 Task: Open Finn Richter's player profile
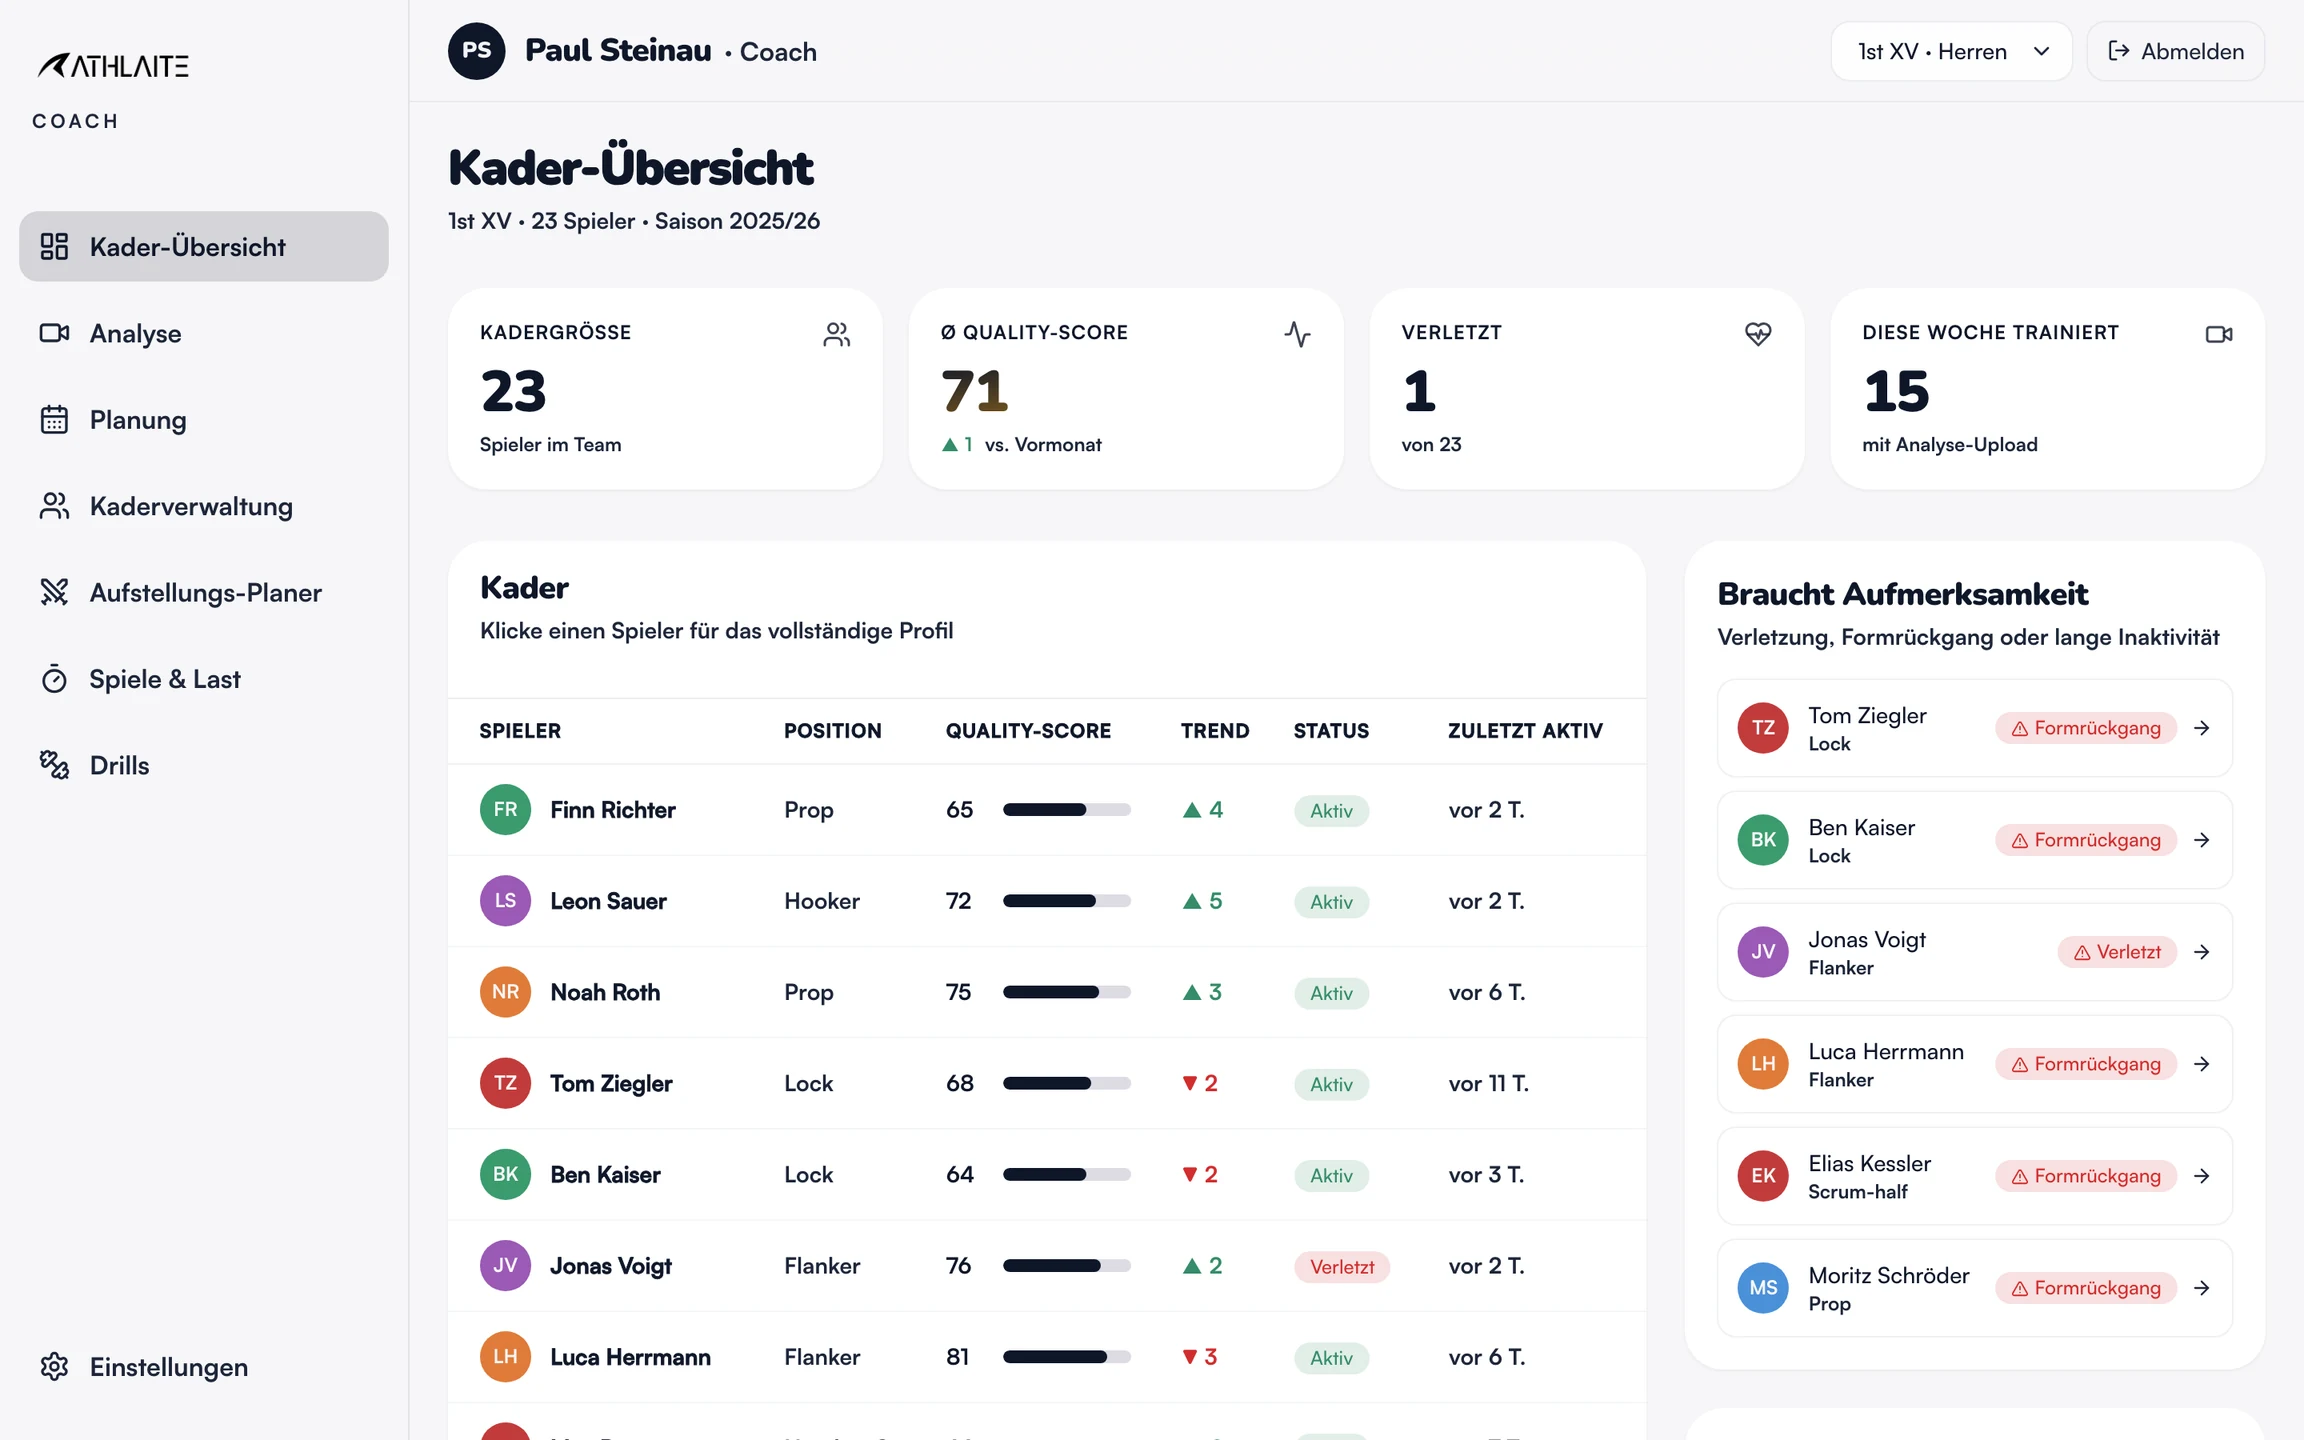tap(1047, 810)
